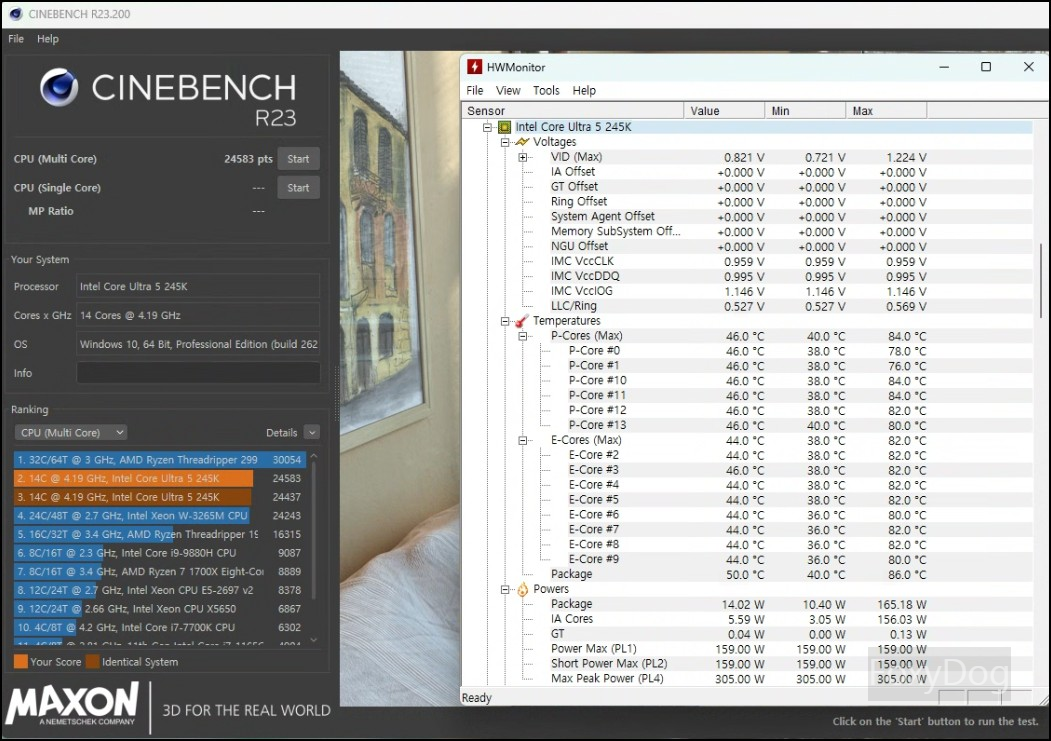
Task: Collapse the Temperatures tree node
Action: (x=505, y=322)
